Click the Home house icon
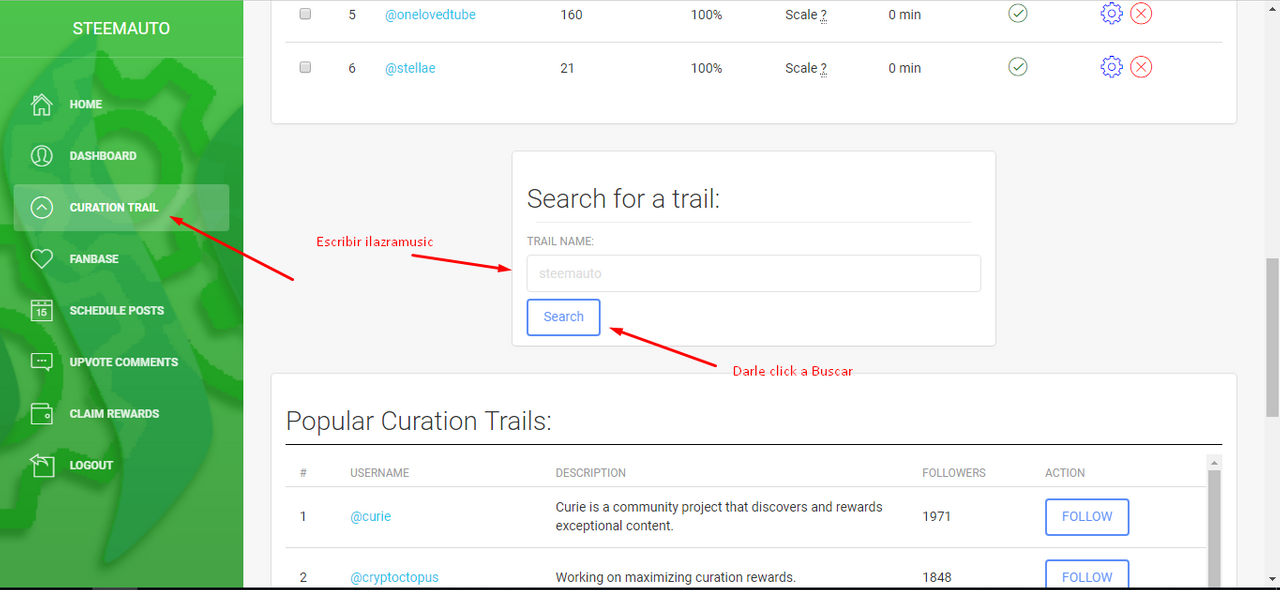The width and height of the screenshot is (1280, 590). [x=42, y=104]
